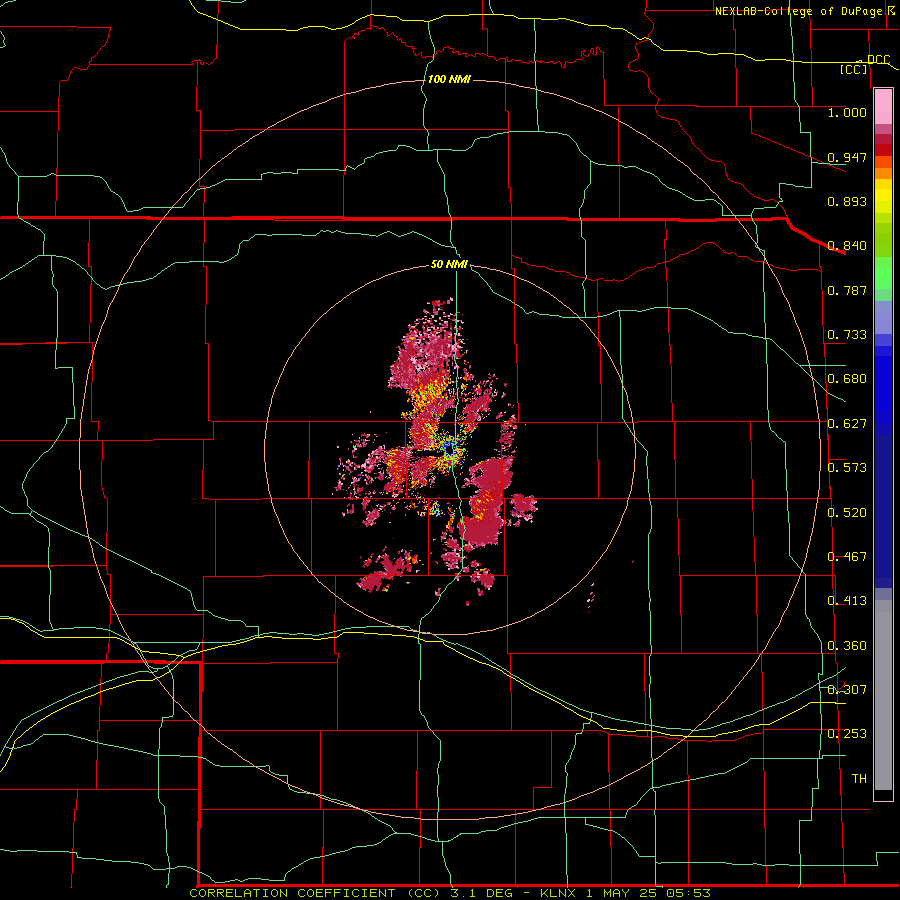The height and width of the screenshot is (900, 900).
Task: Click the gray bottom segment of the color bar
Action: tap(883, 695)
